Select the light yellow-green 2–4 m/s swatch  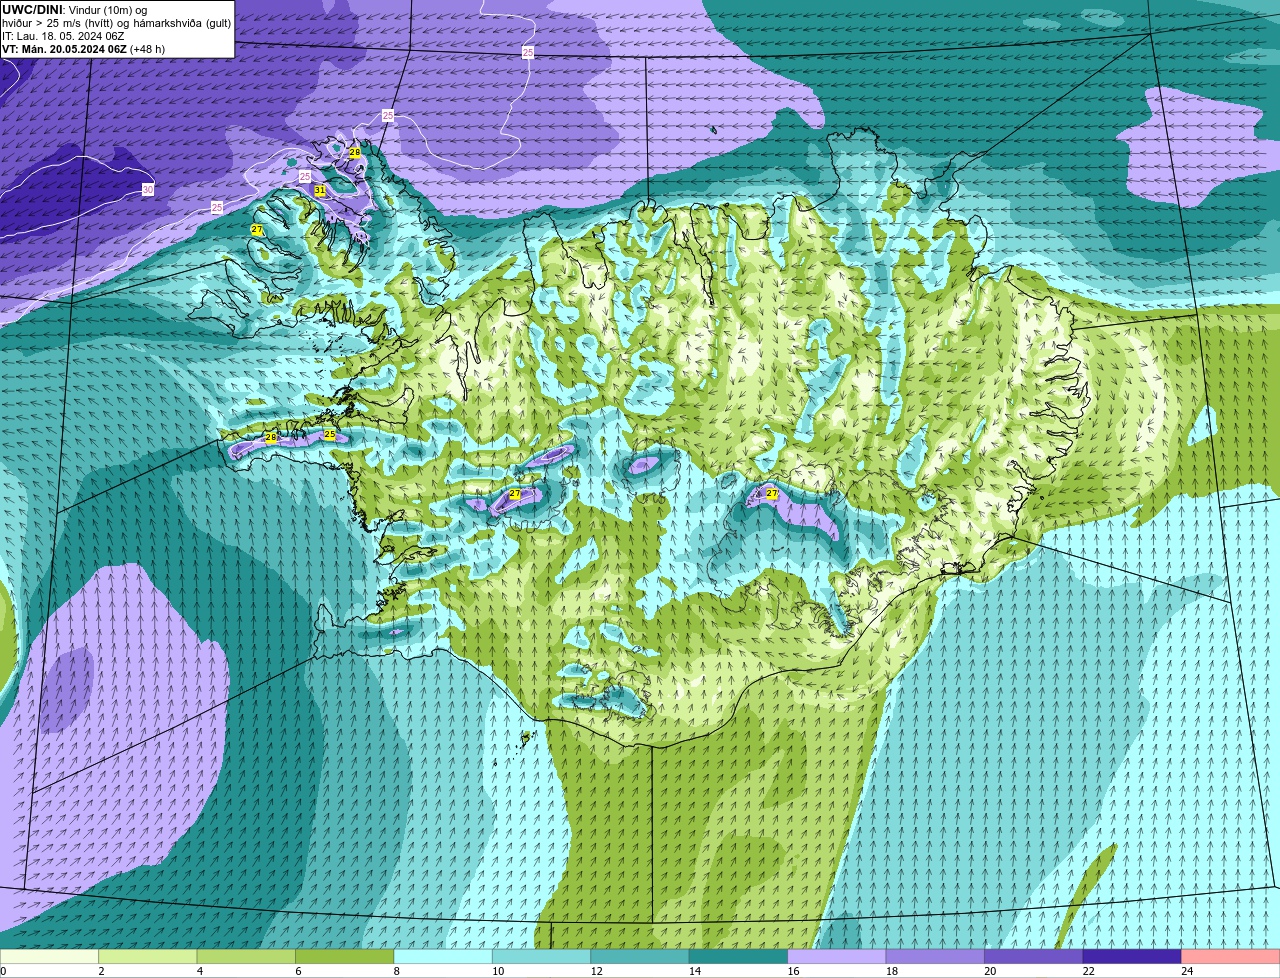[x=148, y=956]
